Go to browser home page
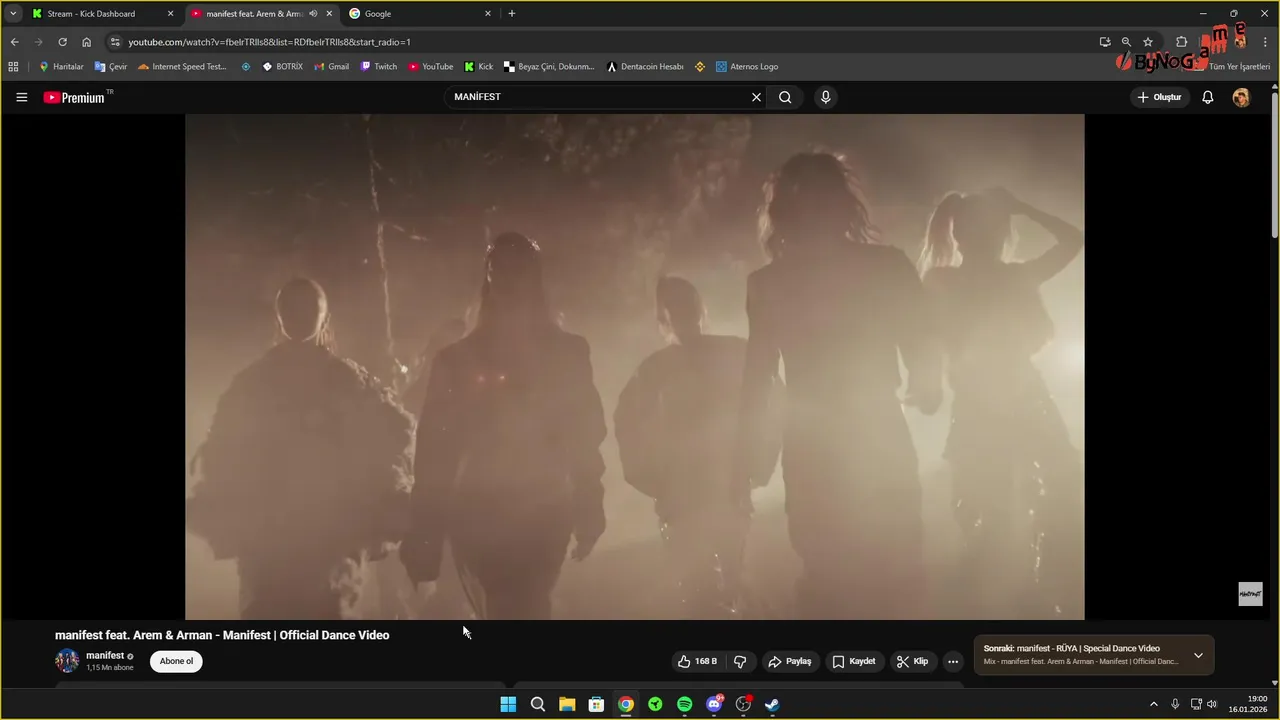The width and height of the screenshot is (1280, 720). (x=86, y=42)
